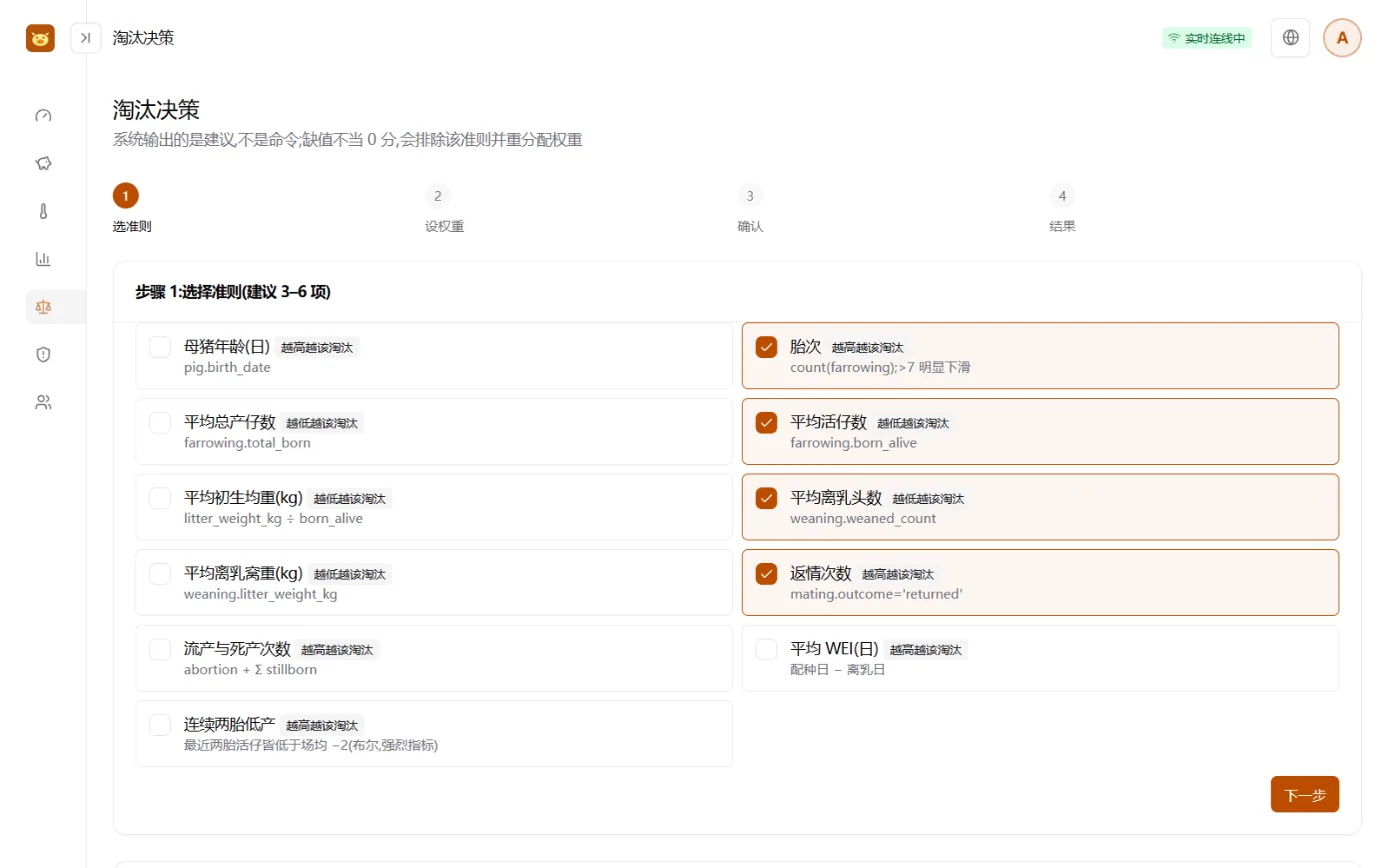Open the users icon in sidebar
This screenshot has height=868, width=1388.
click(x=43, y=402)
